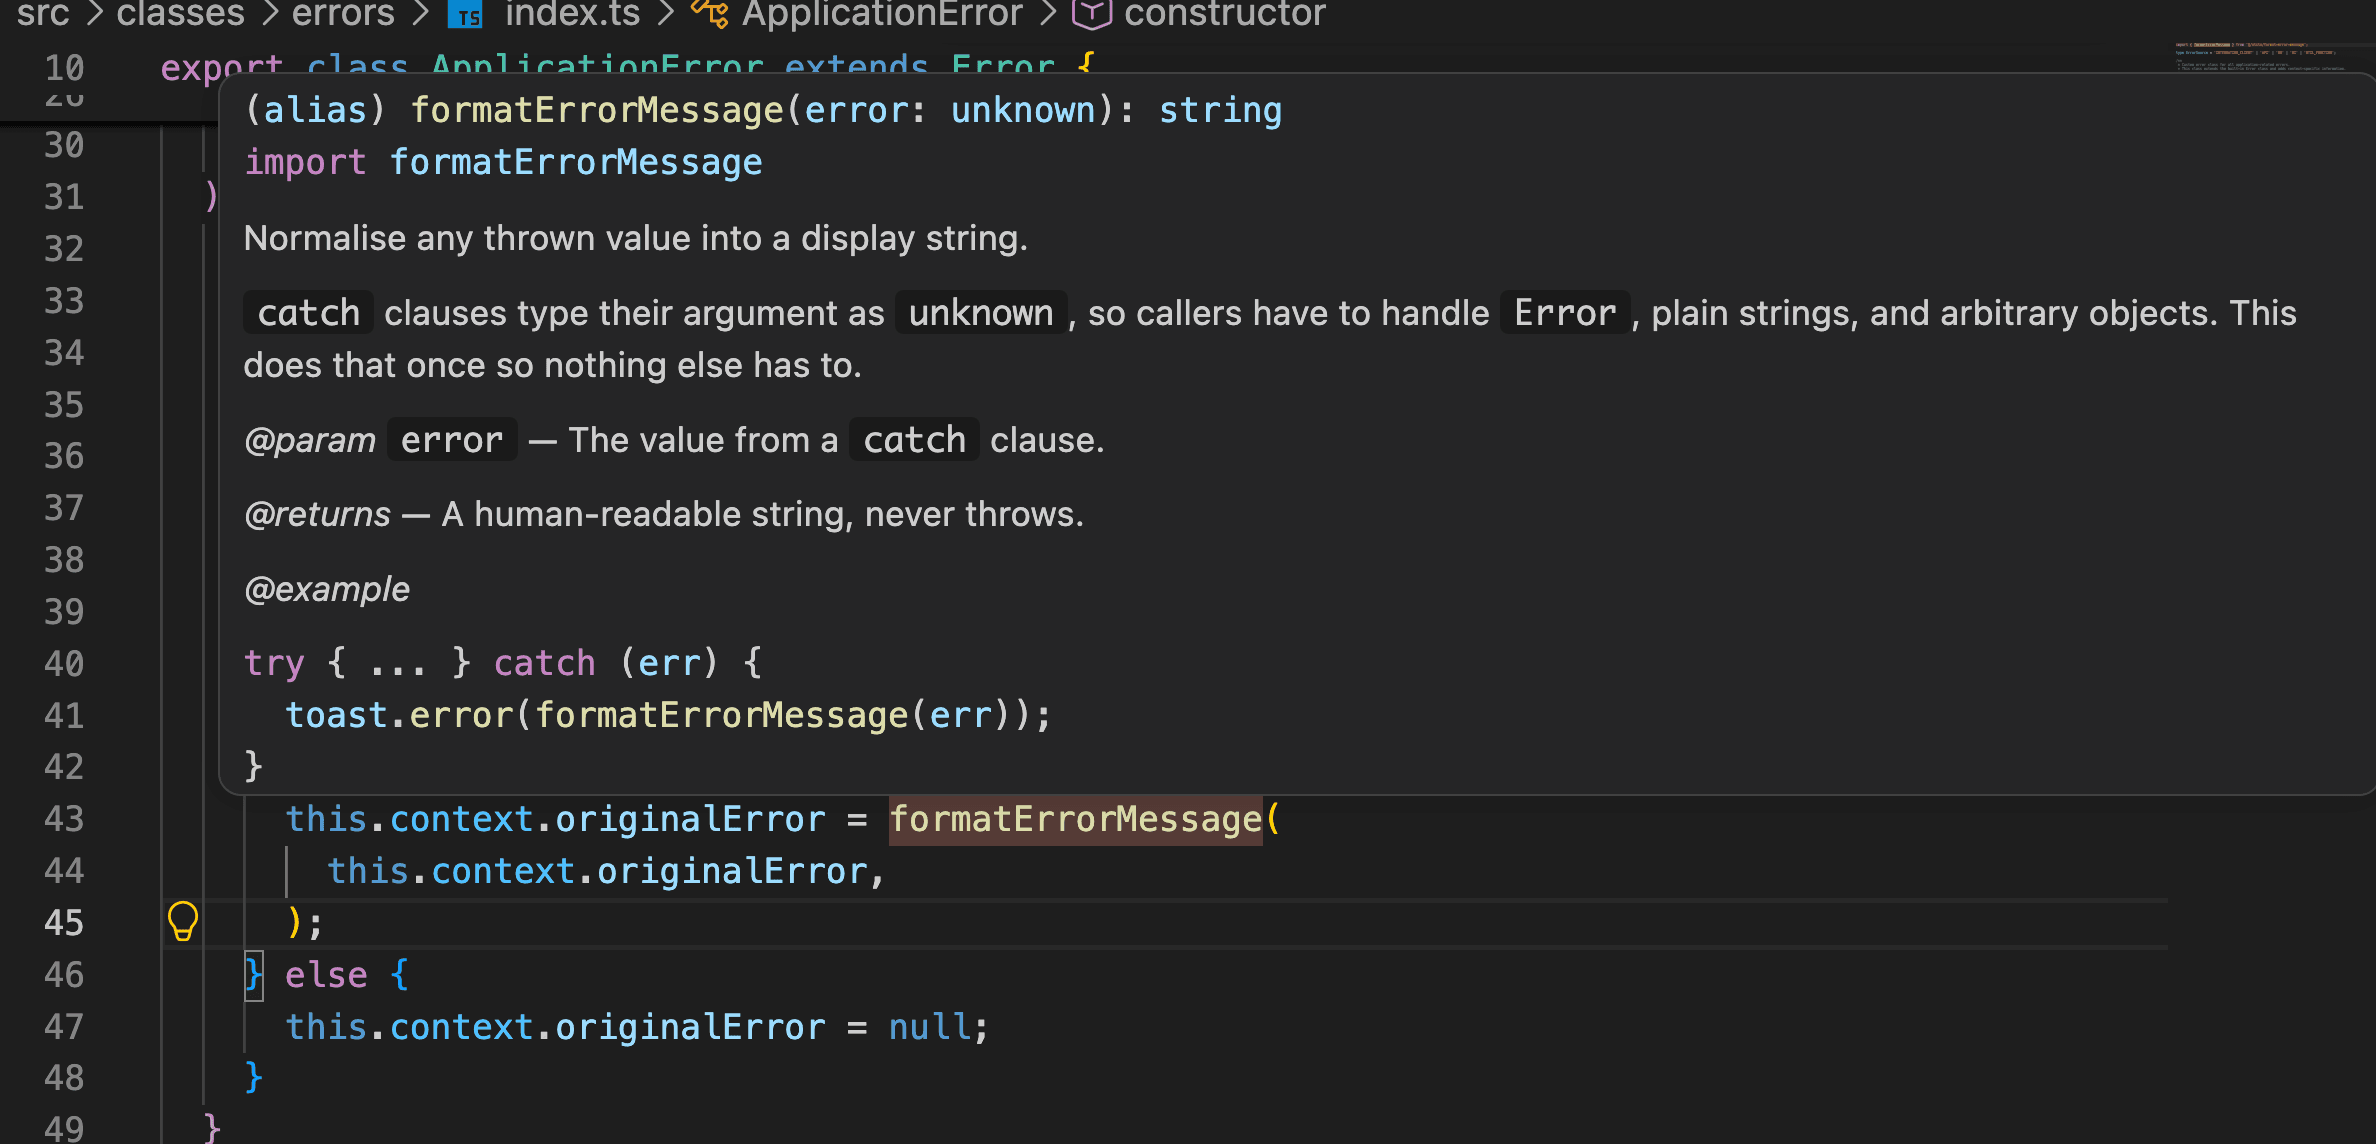Click line number 30 in the gutter
The width and height of the screenshot is (2376, 1144).
click(64, 145)
